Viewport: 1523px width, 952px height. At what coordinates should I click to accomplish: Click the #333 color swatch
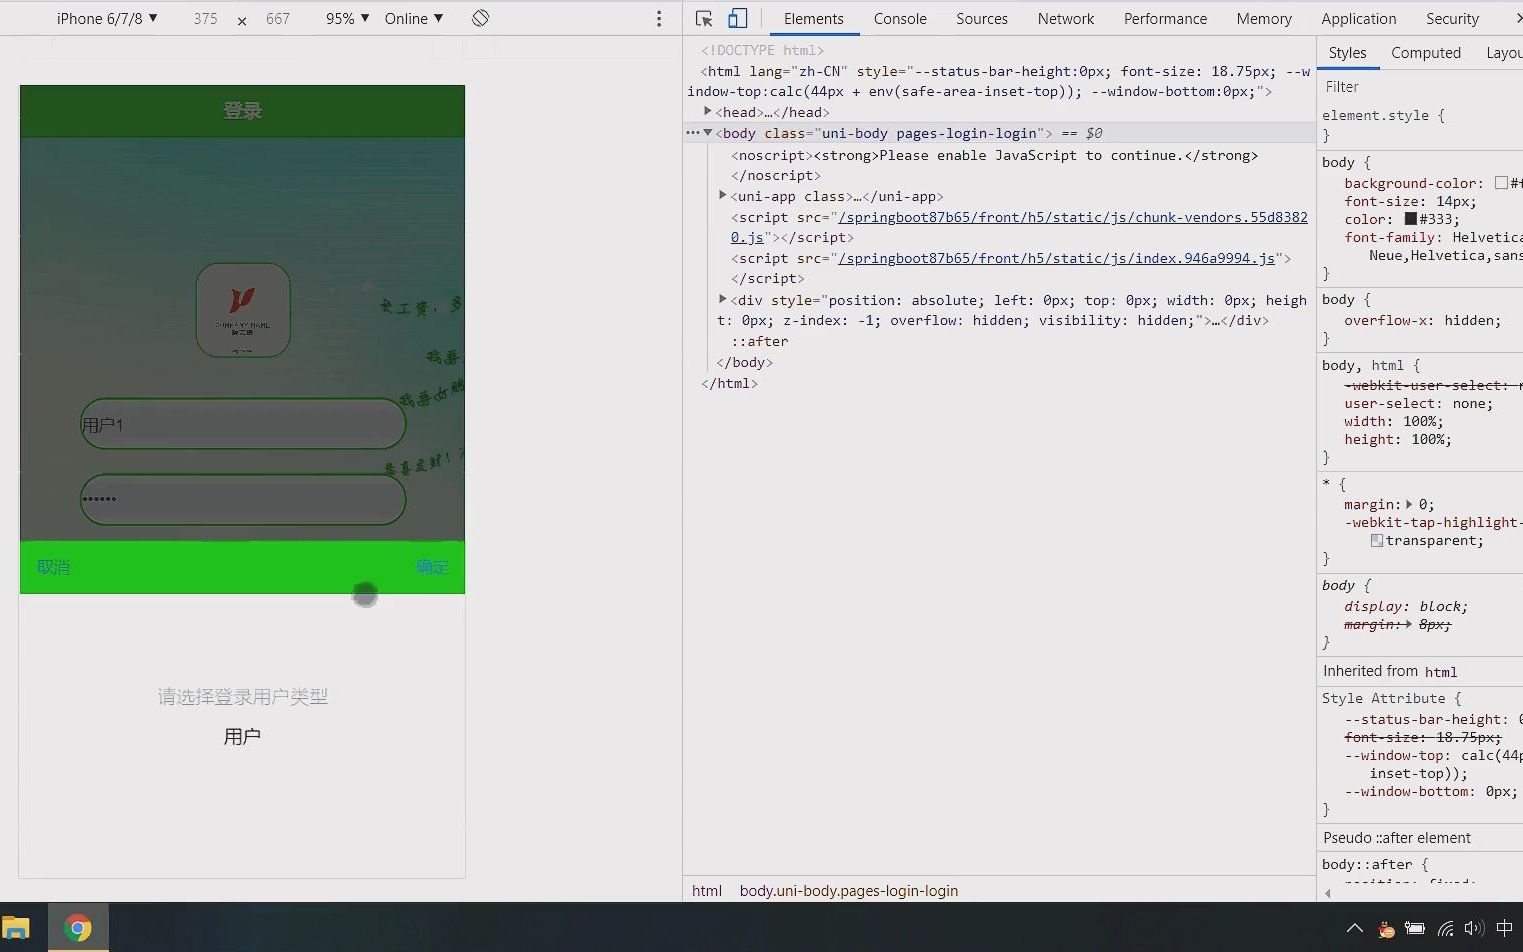pos(1411,219)
